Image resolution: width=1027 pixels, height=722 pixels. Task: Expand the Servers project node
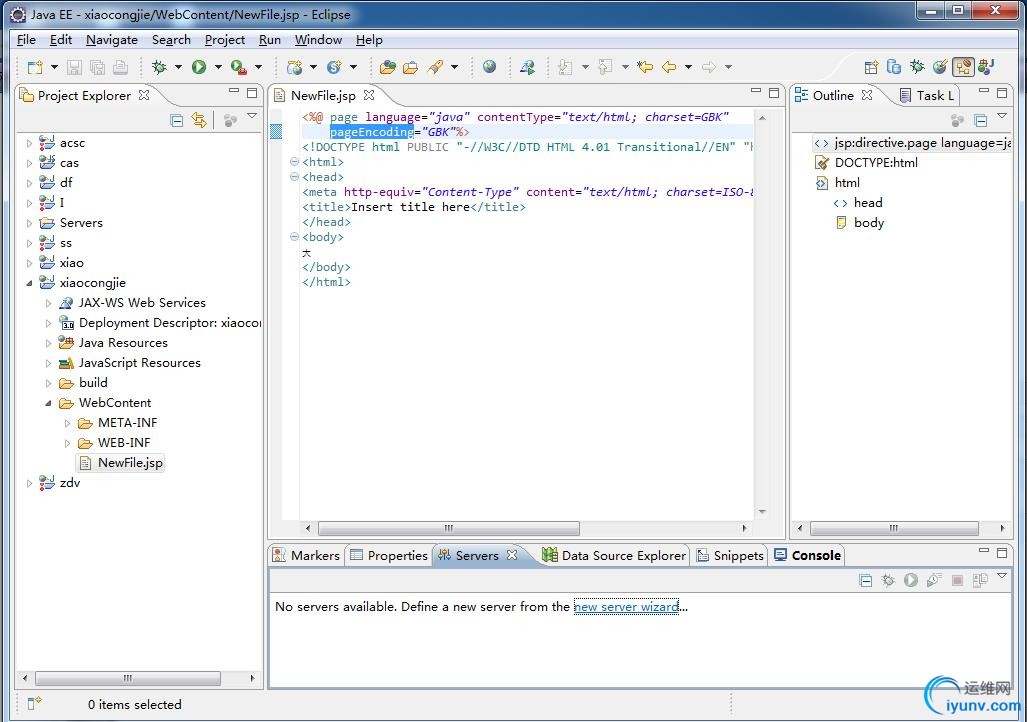29,223
